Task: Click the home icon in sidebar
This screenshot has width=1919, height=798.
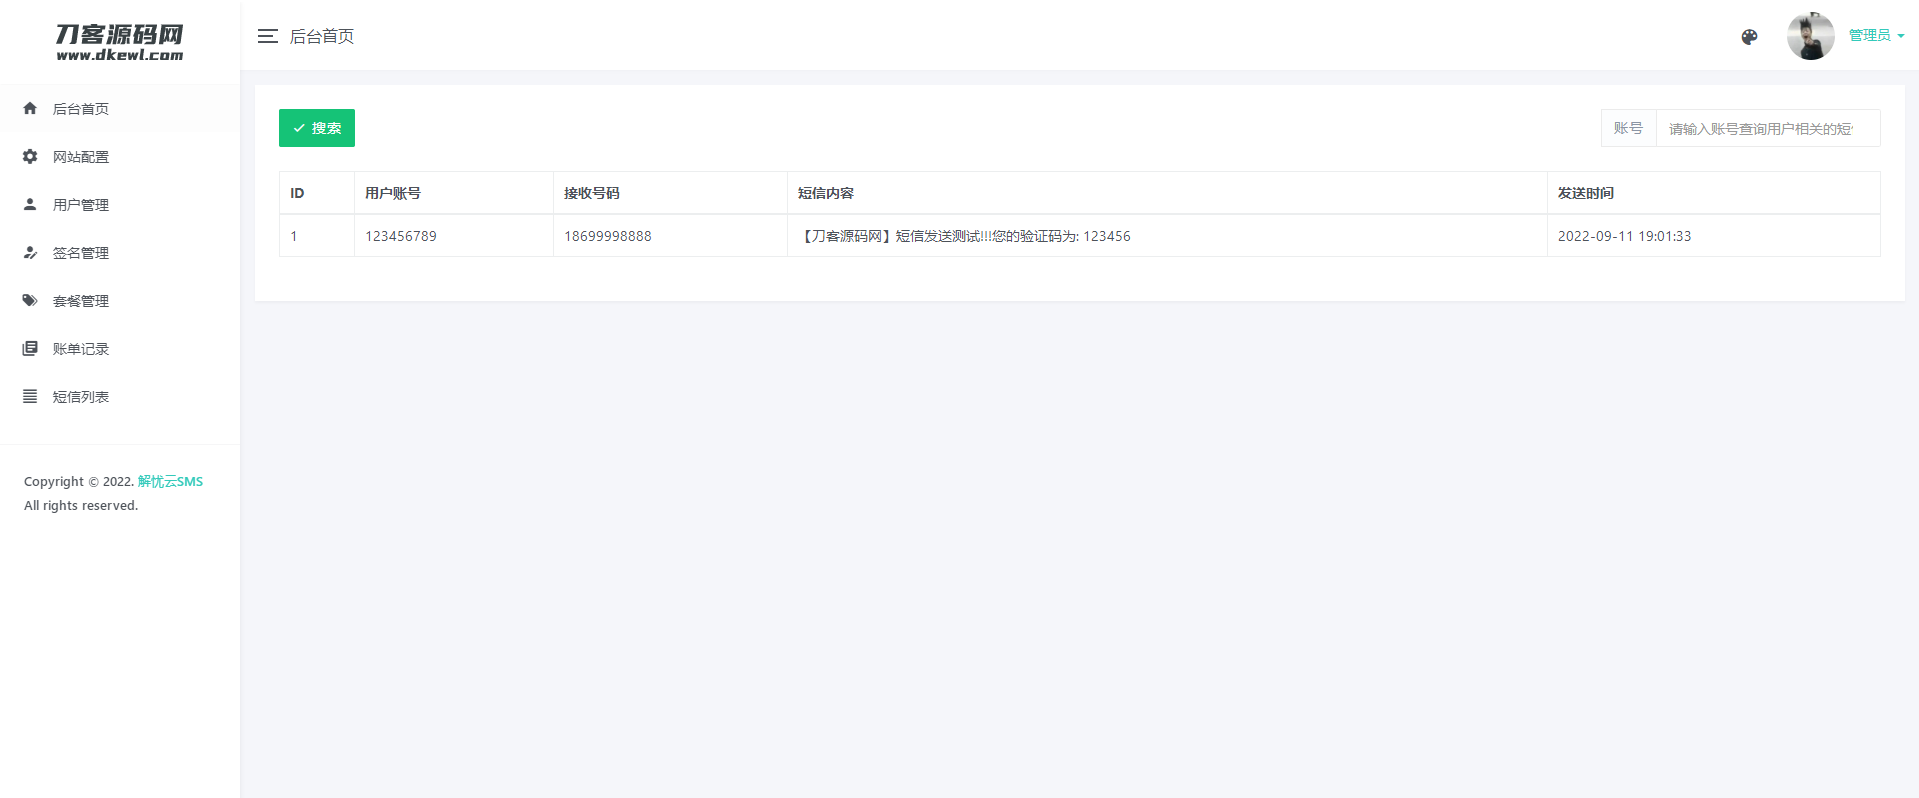Action: [x=30, y=108]
